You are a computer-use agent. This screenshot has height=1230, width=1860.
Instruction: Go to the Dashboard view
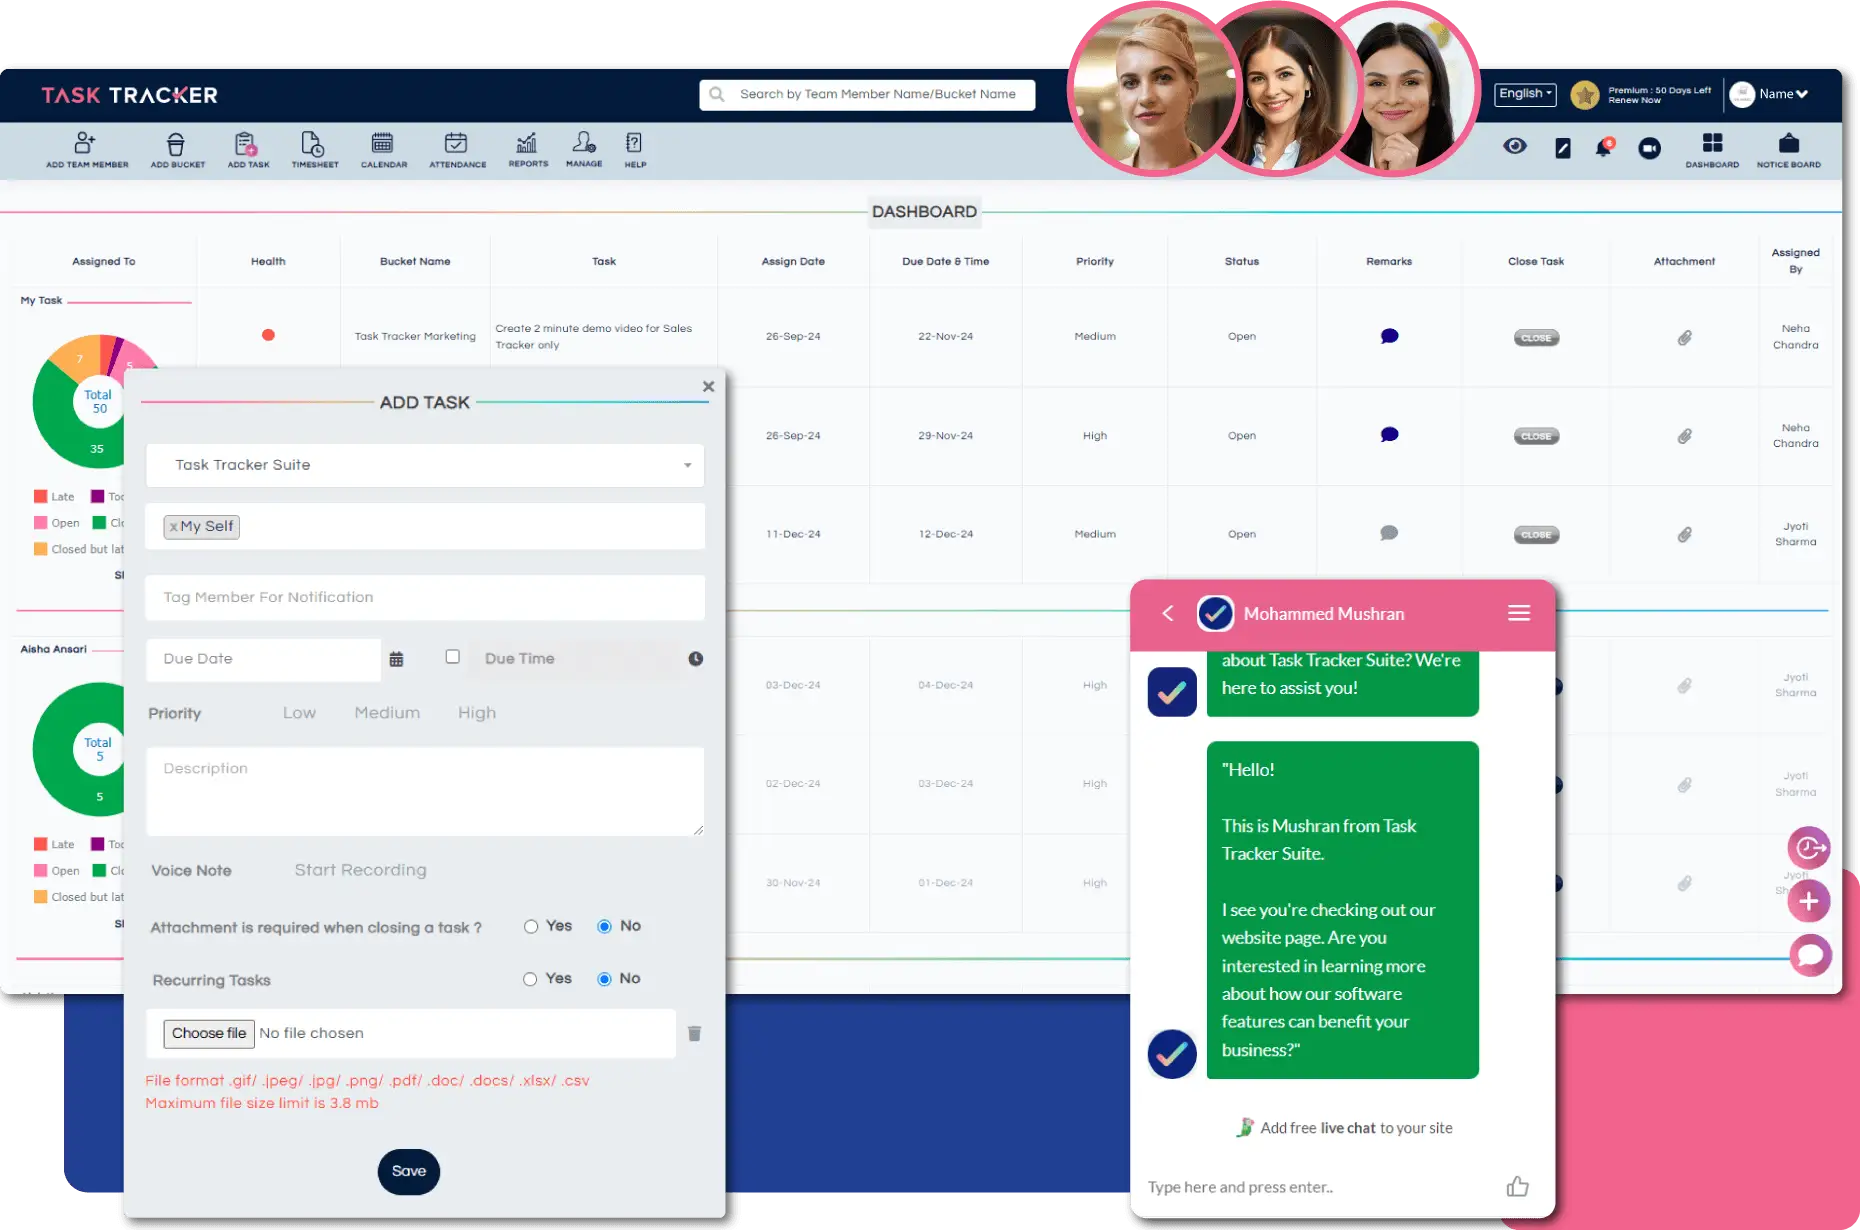[x=1712, y=148]
